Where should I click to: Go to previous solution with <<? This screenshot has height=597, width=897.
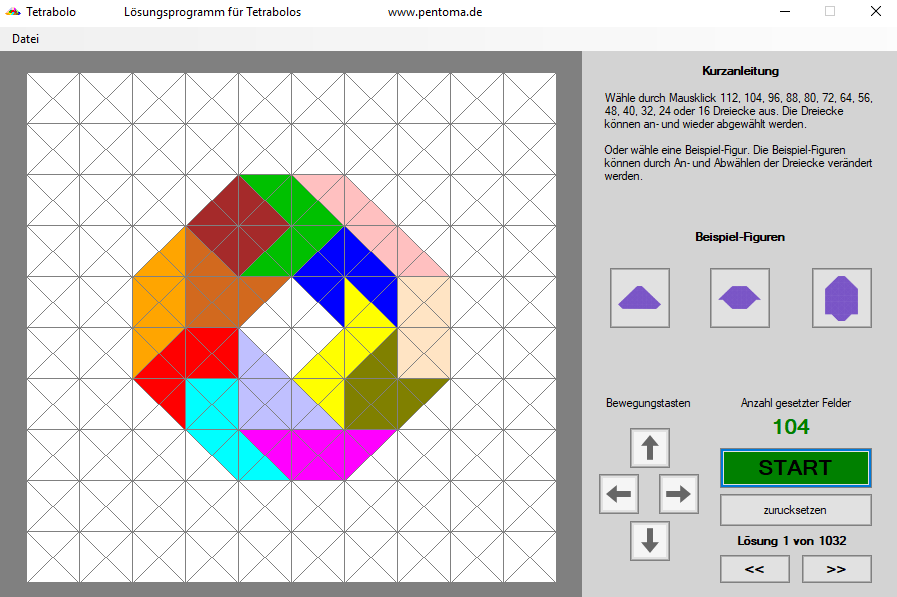(755, 569)
